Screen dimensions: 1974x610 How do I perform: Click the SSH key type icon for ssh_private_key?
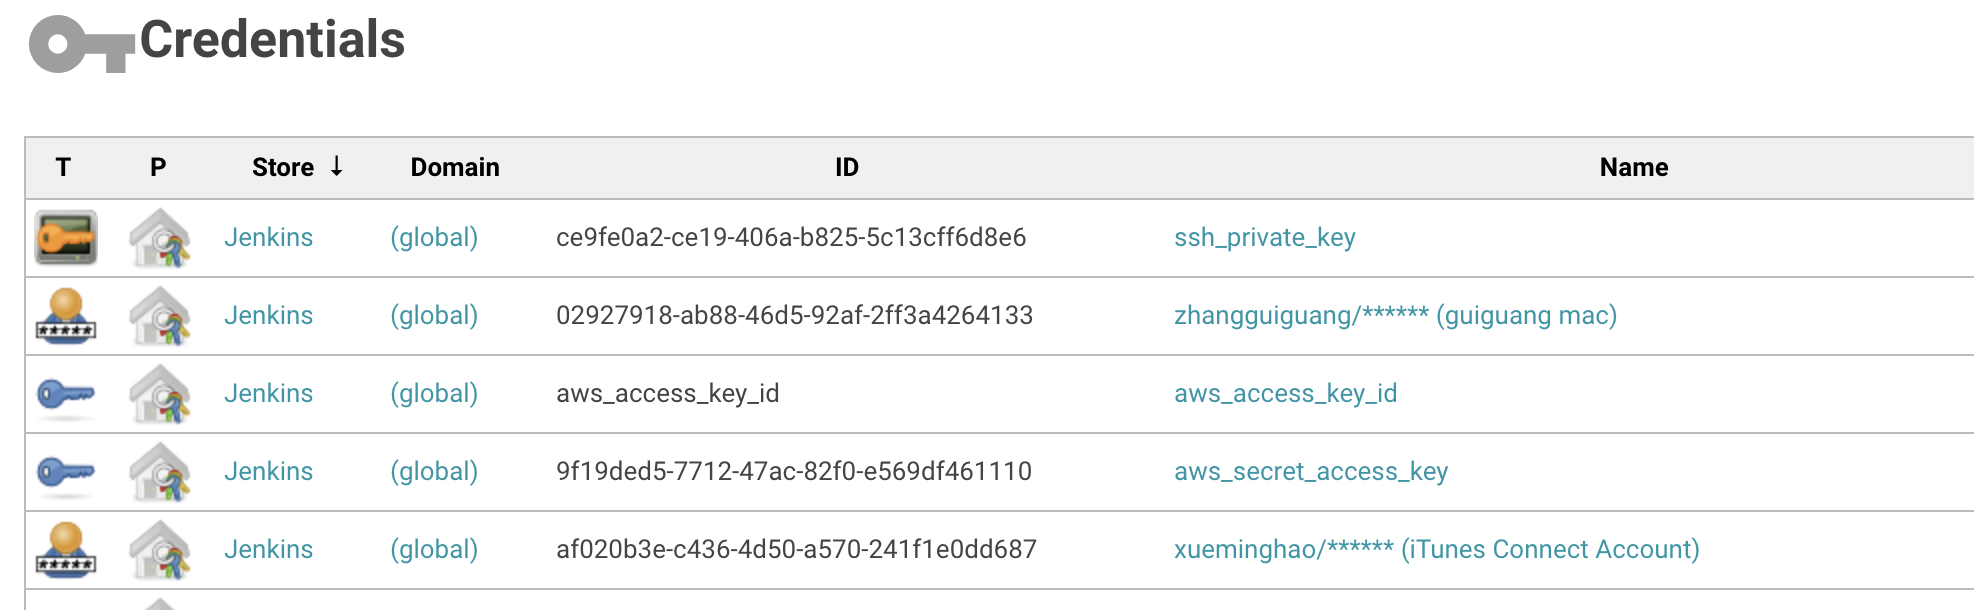click(66, 238)
